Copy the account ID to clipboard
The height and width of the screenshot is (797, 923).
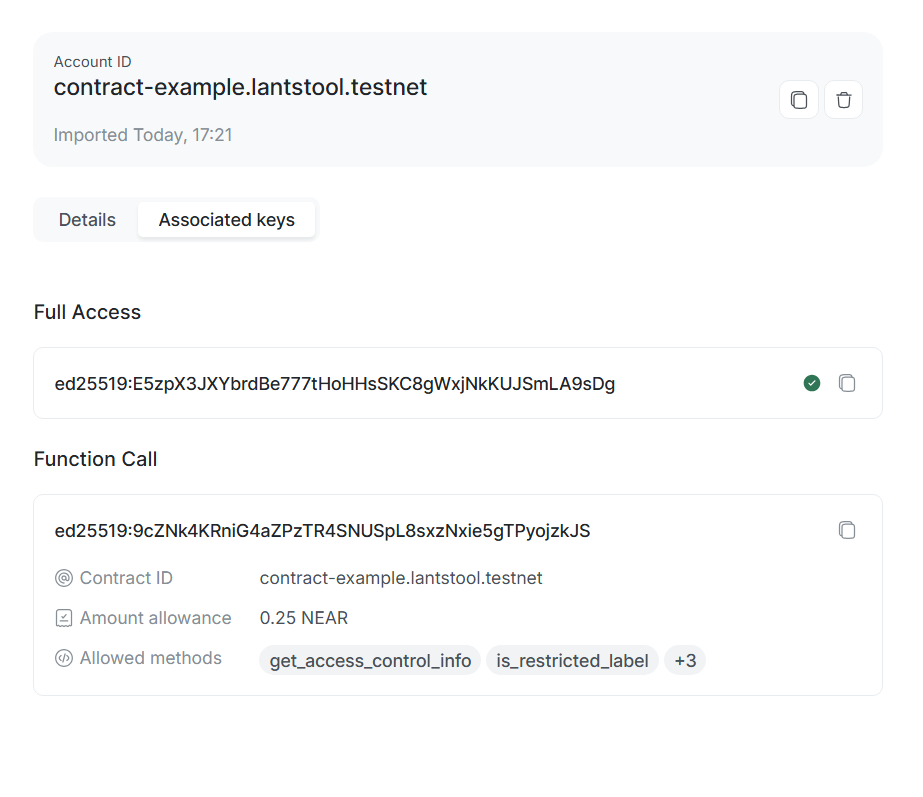(798, 100)
